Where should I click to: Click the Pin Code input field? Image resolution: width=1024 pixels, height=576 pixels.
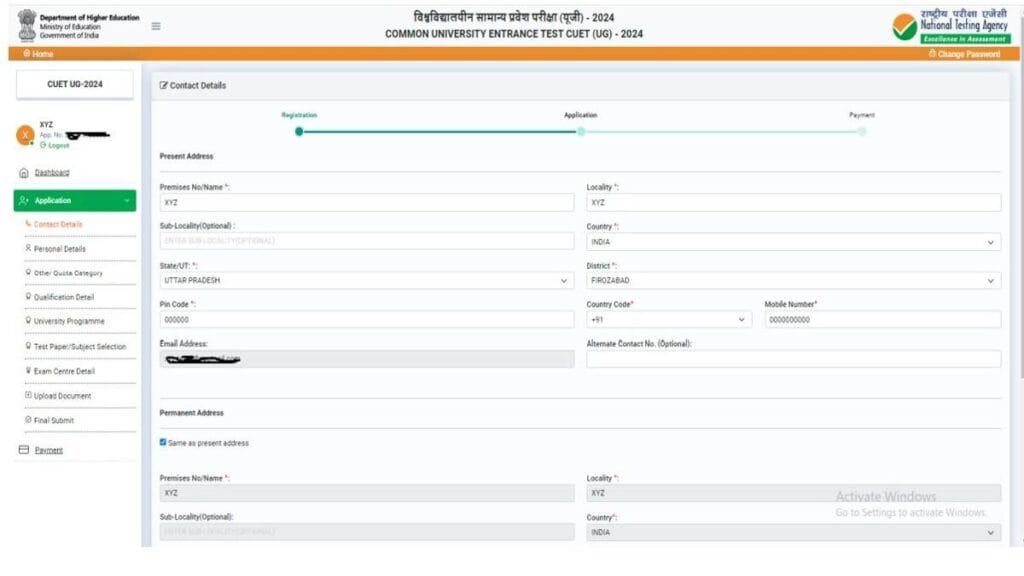coord(367,319)
